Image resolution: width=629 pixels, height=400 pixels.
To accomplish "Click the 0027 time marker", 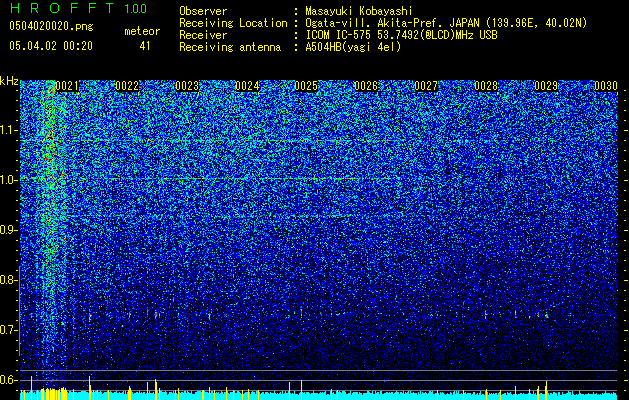I will [x=426, y=86].
